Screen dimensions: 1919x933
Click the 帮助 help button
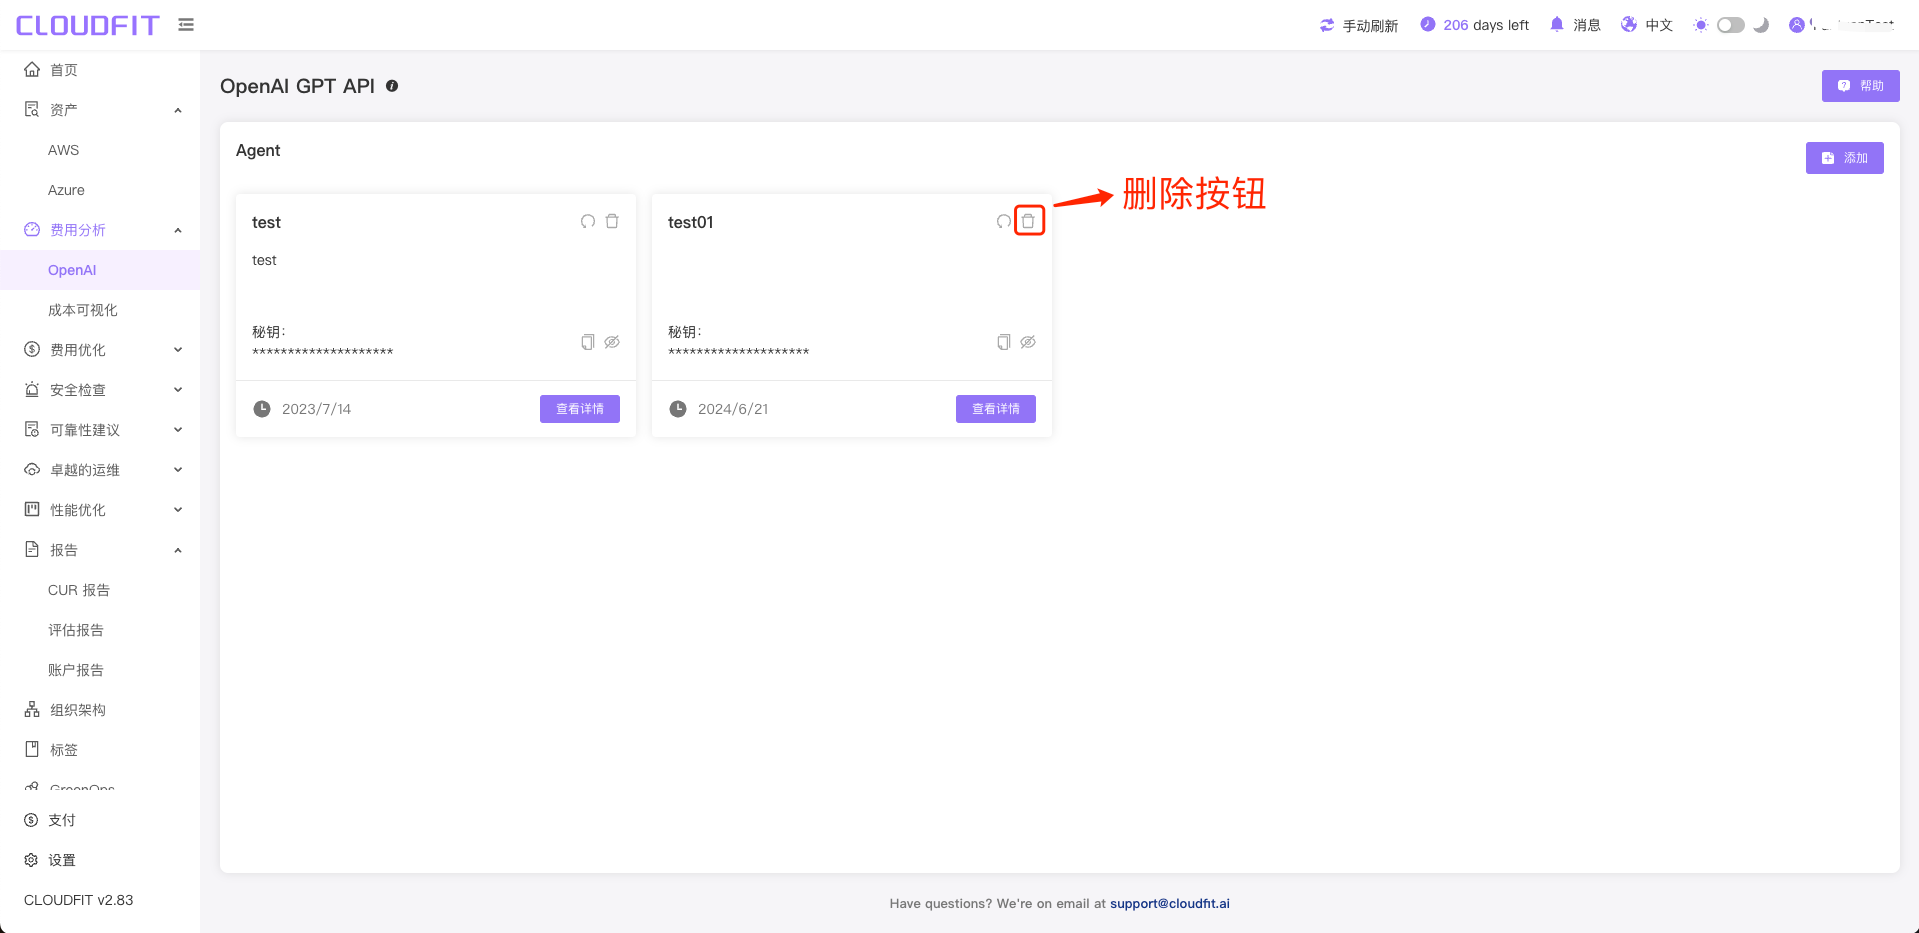[1860, 86]
